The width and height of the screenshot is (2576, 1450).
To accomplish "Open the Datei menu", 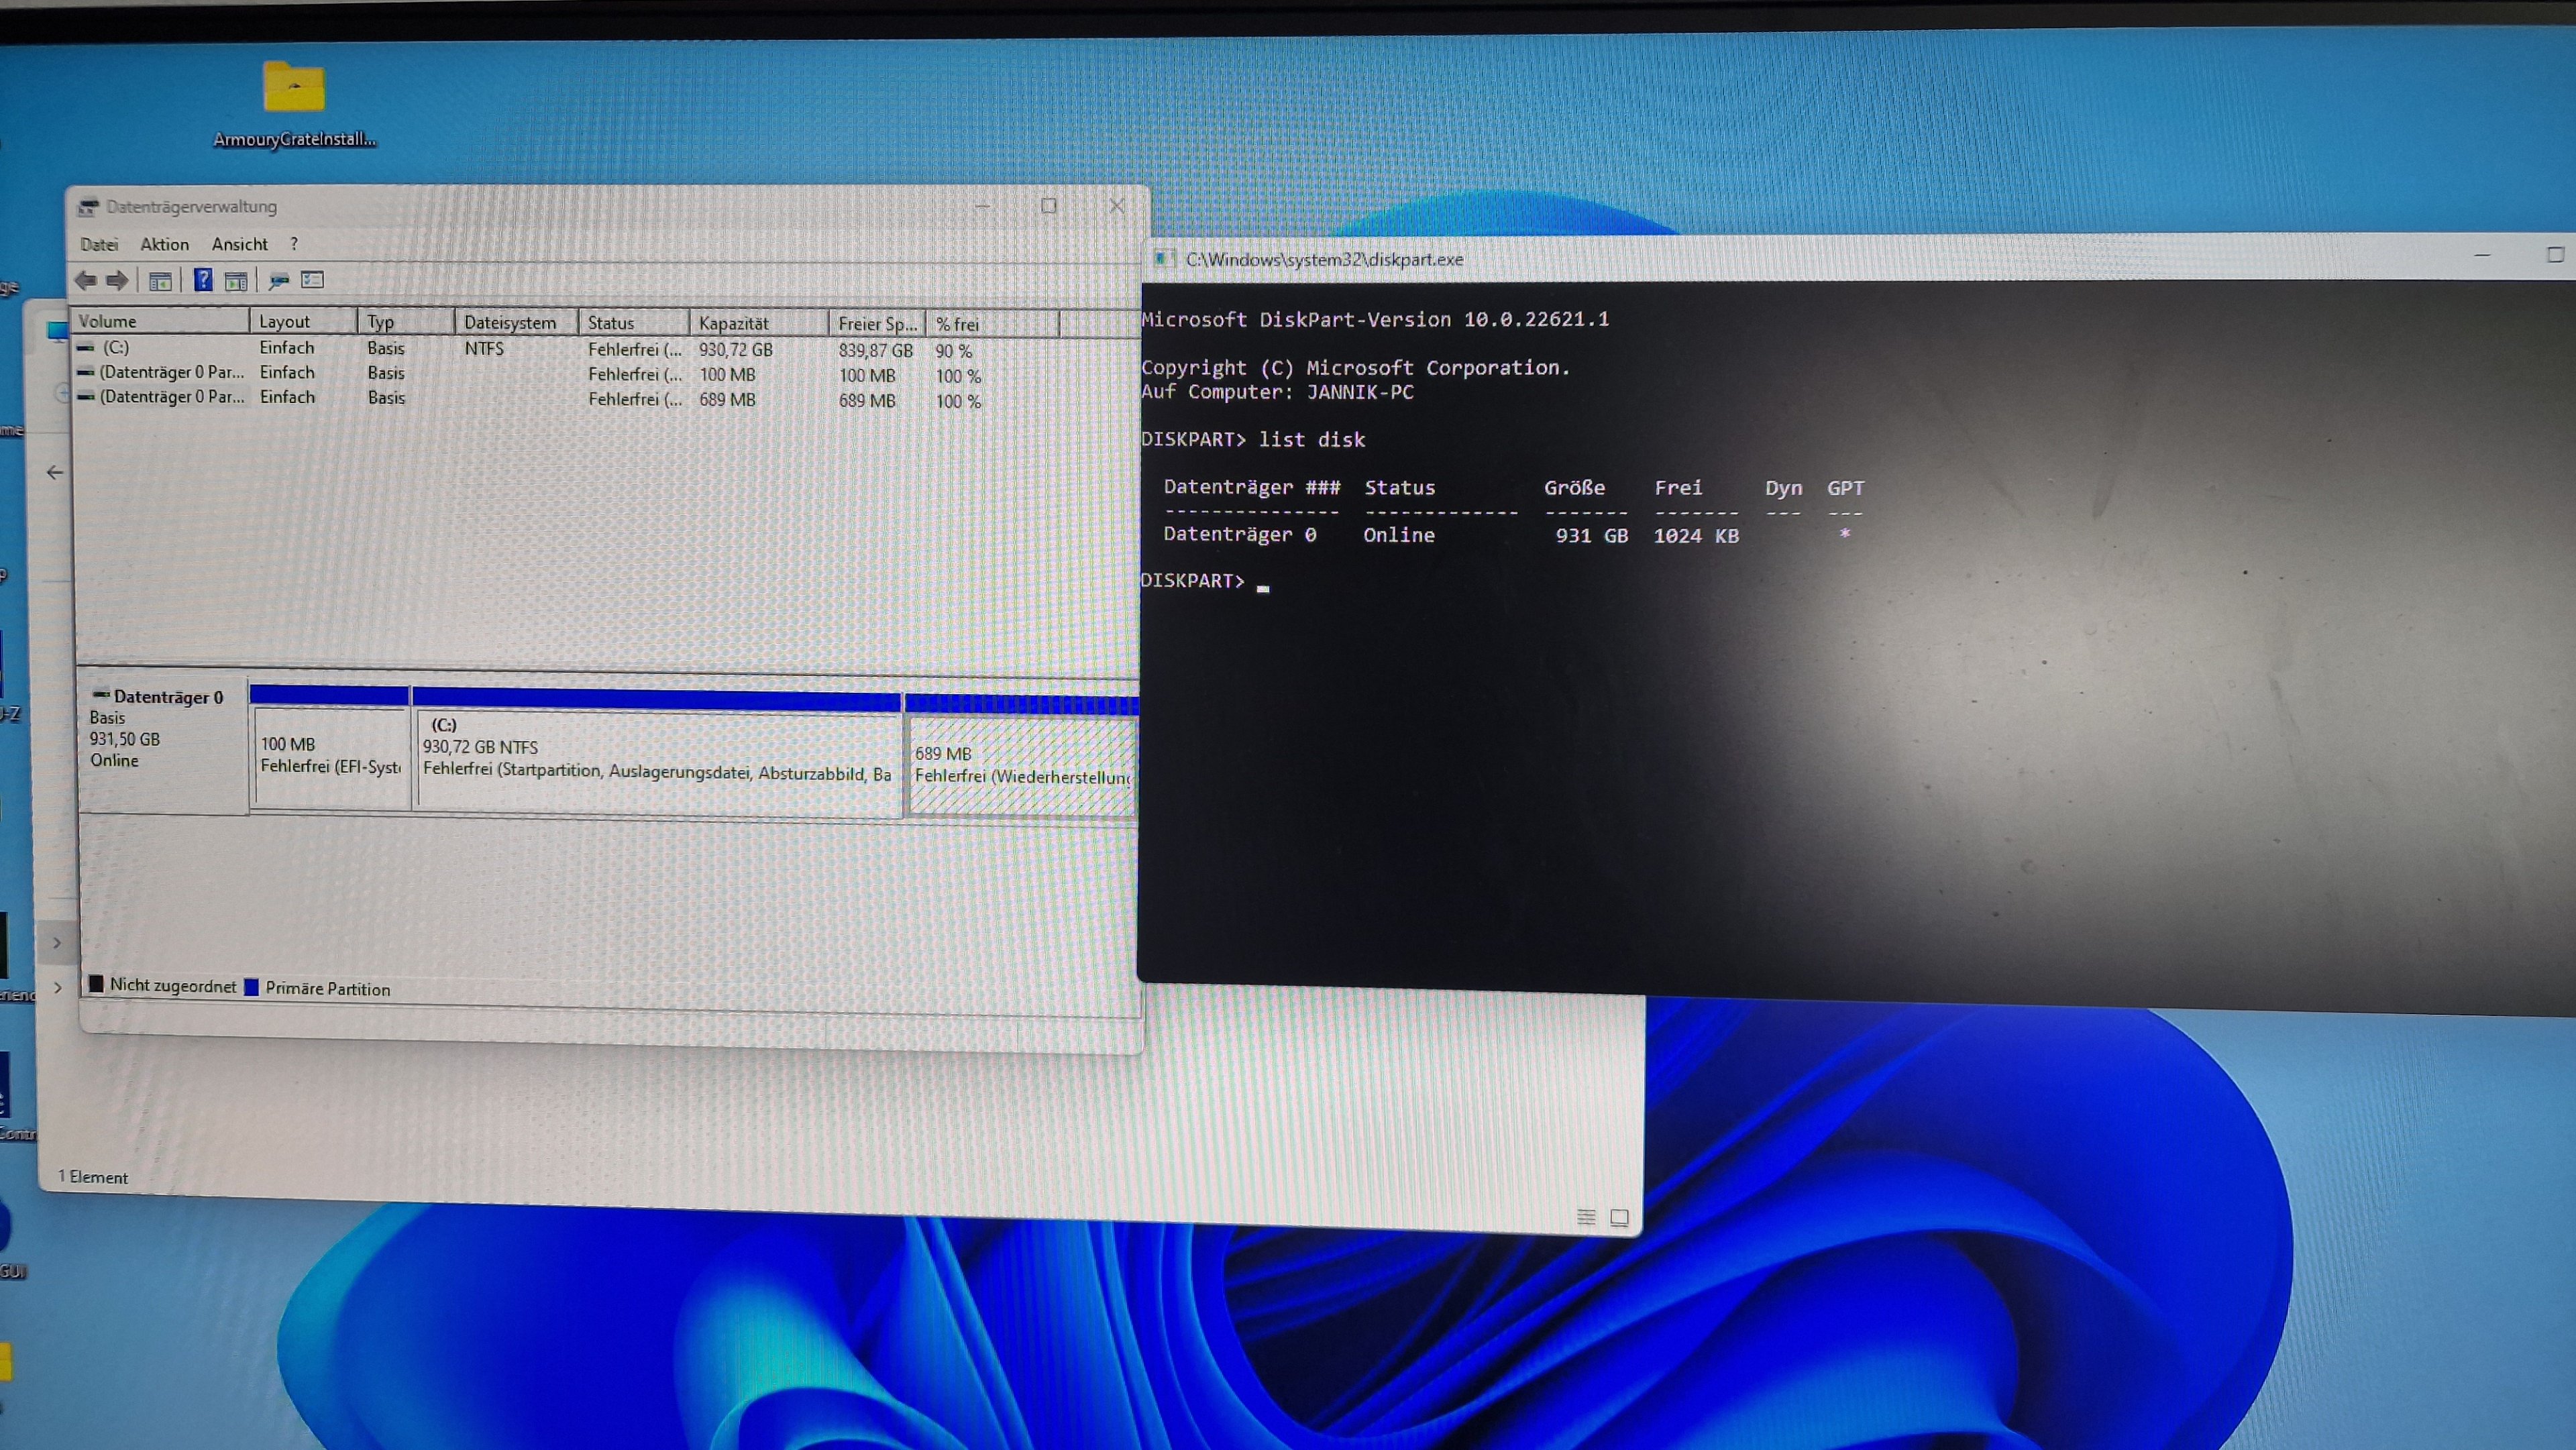I will pos(99,244).
